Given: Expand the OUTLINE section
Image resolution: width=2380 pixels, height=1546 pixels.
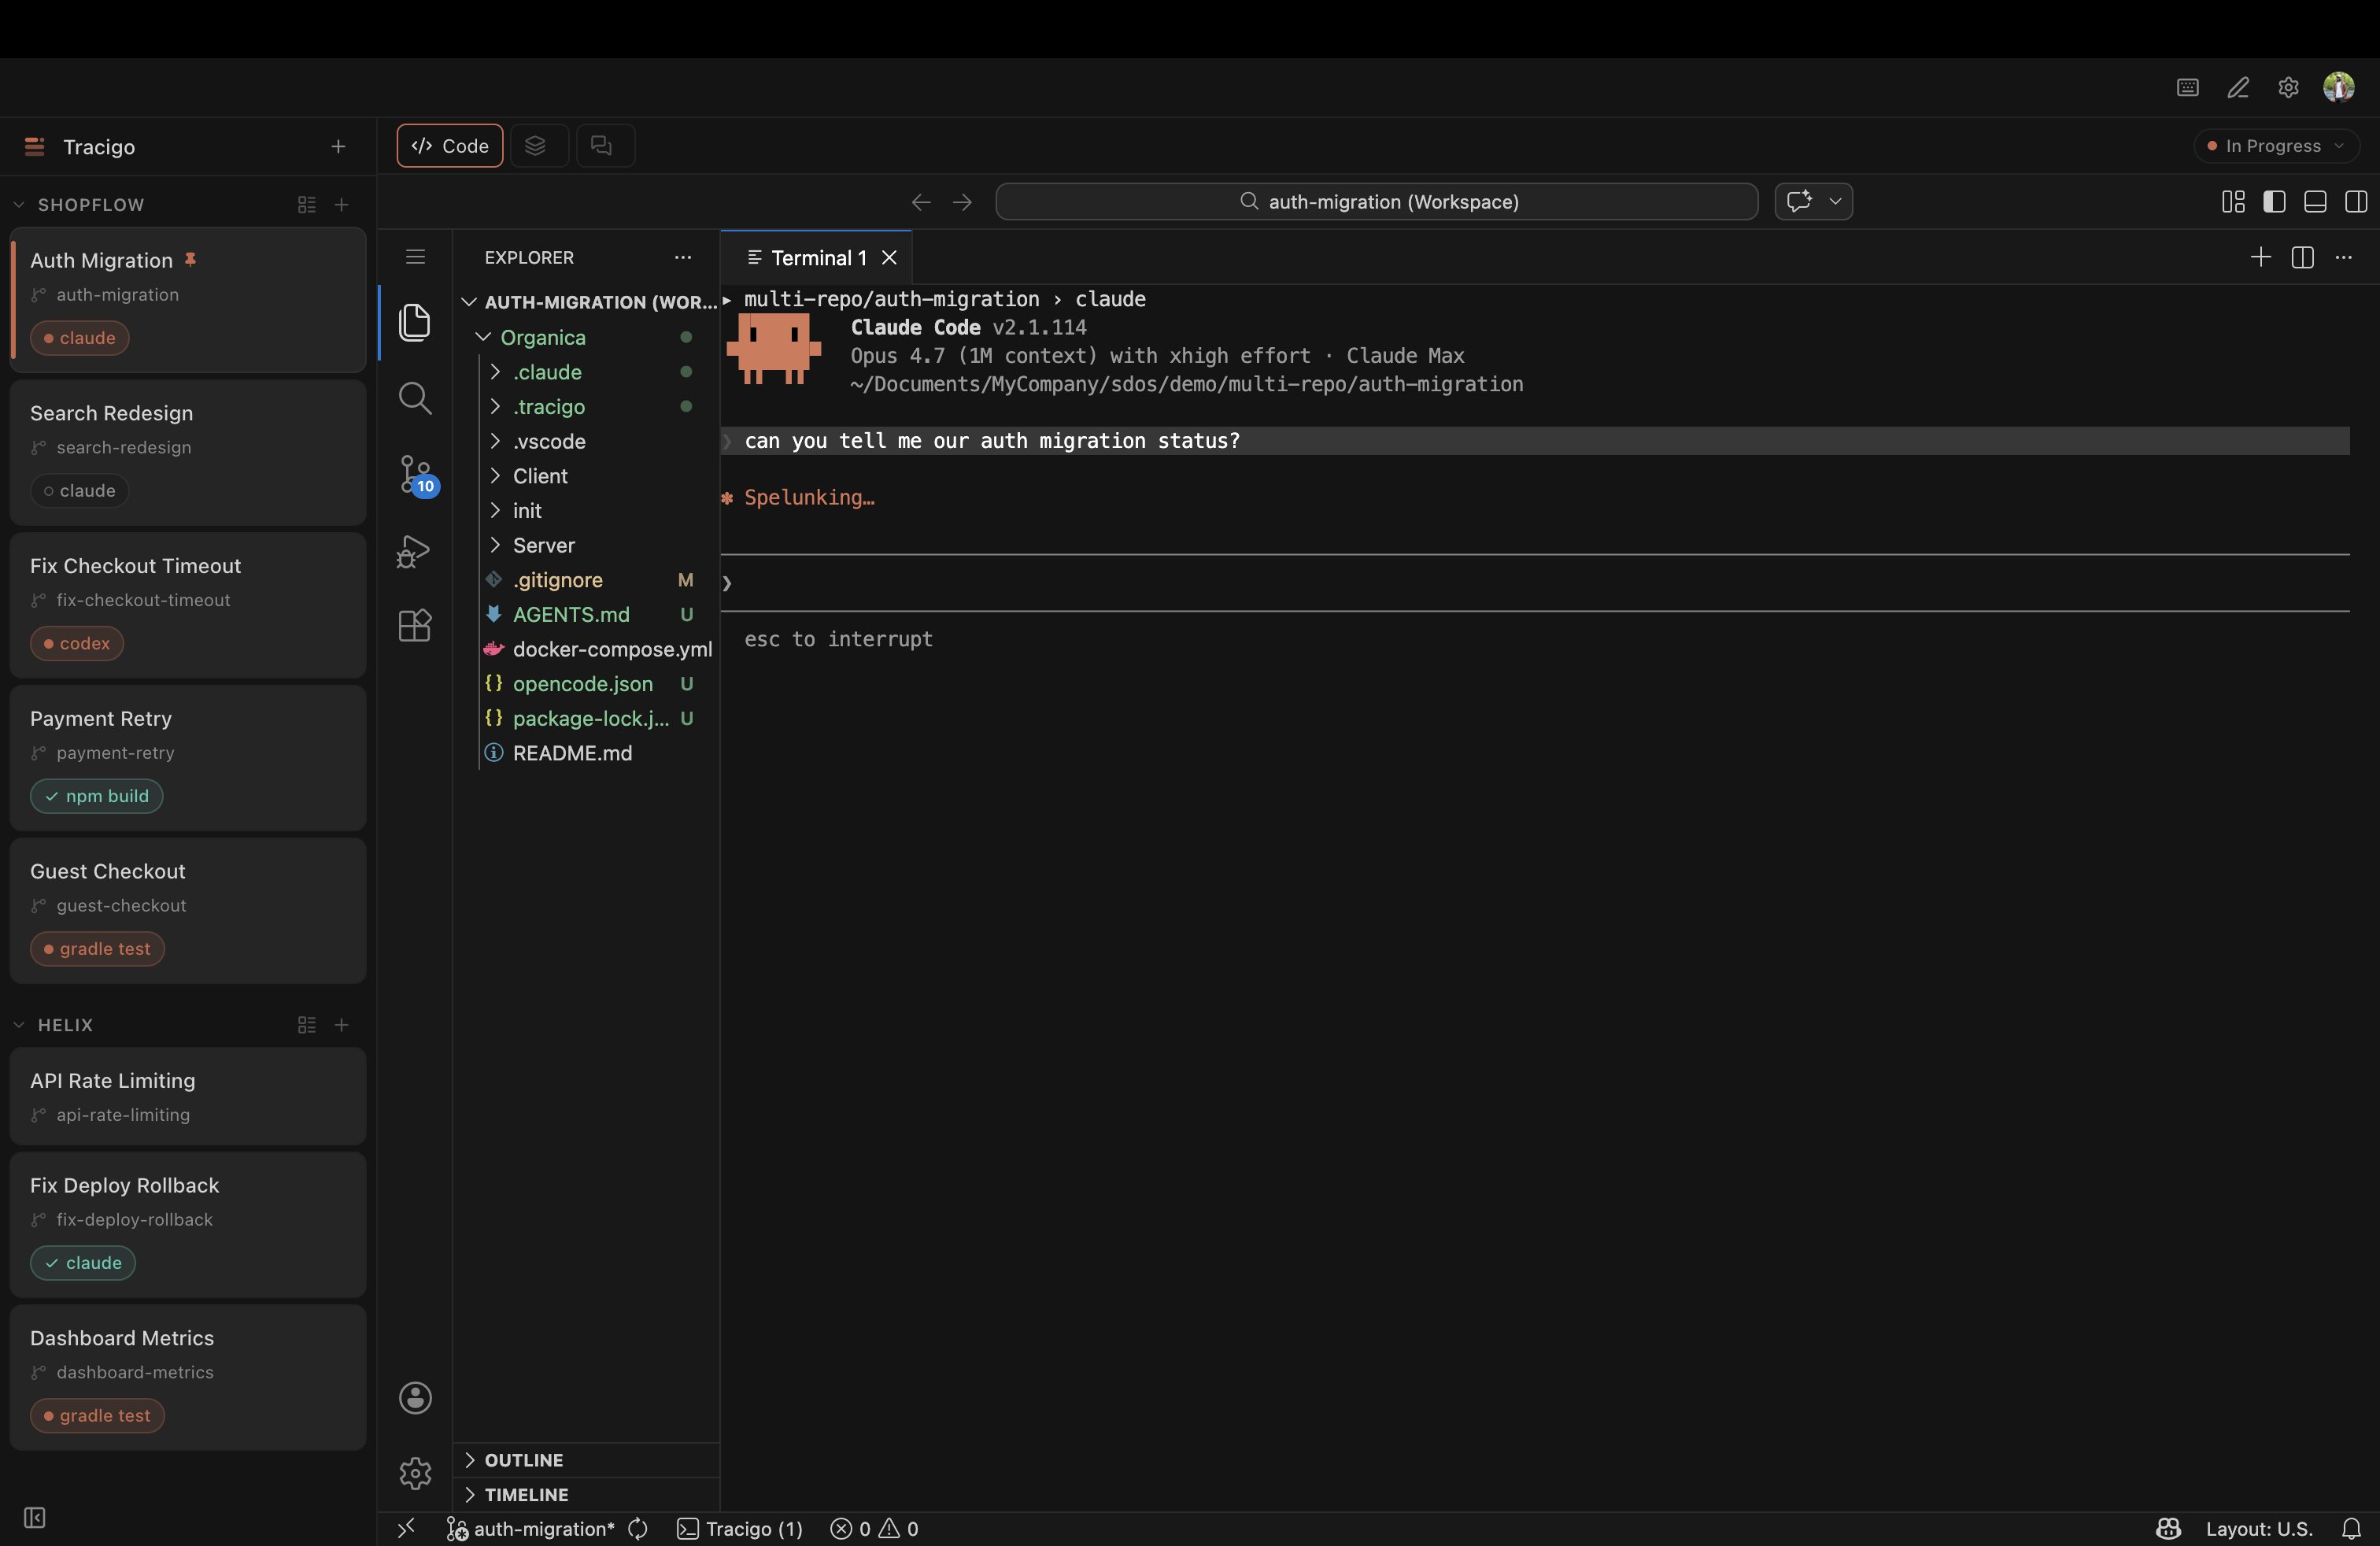Looking at the screenshot, I should click(469, 1460).
